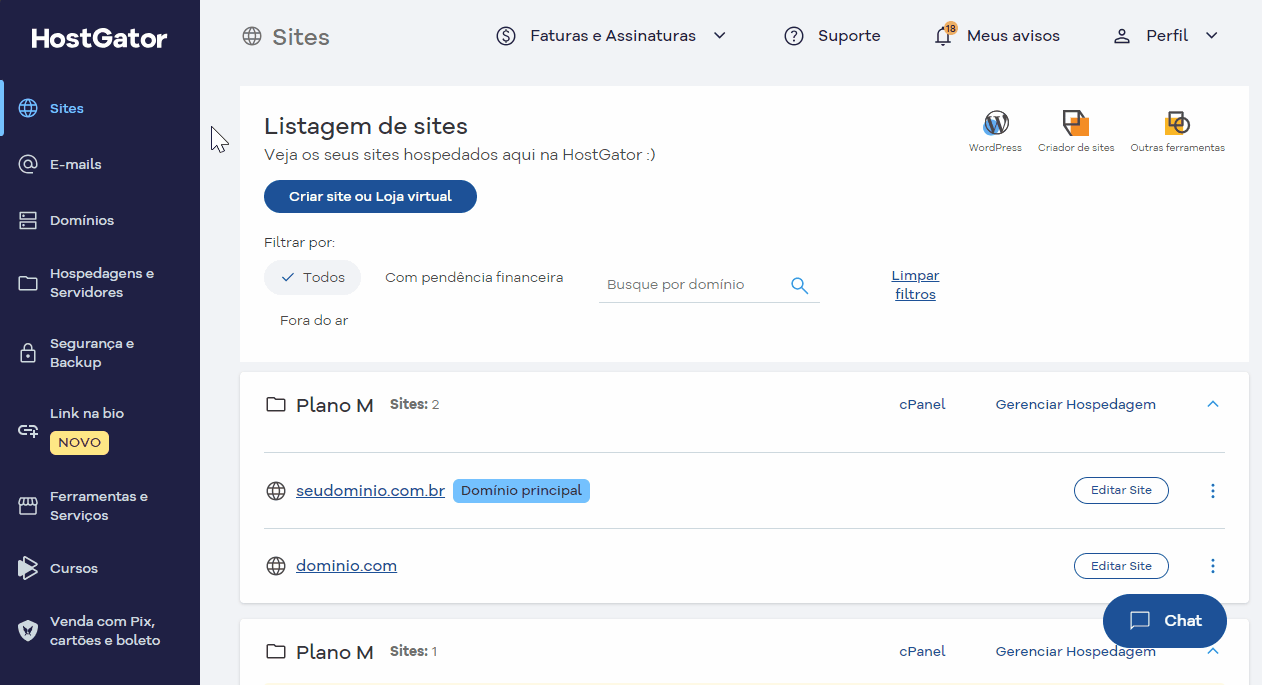
Task: Select the Todos filter chip
Action: point(313,277)
